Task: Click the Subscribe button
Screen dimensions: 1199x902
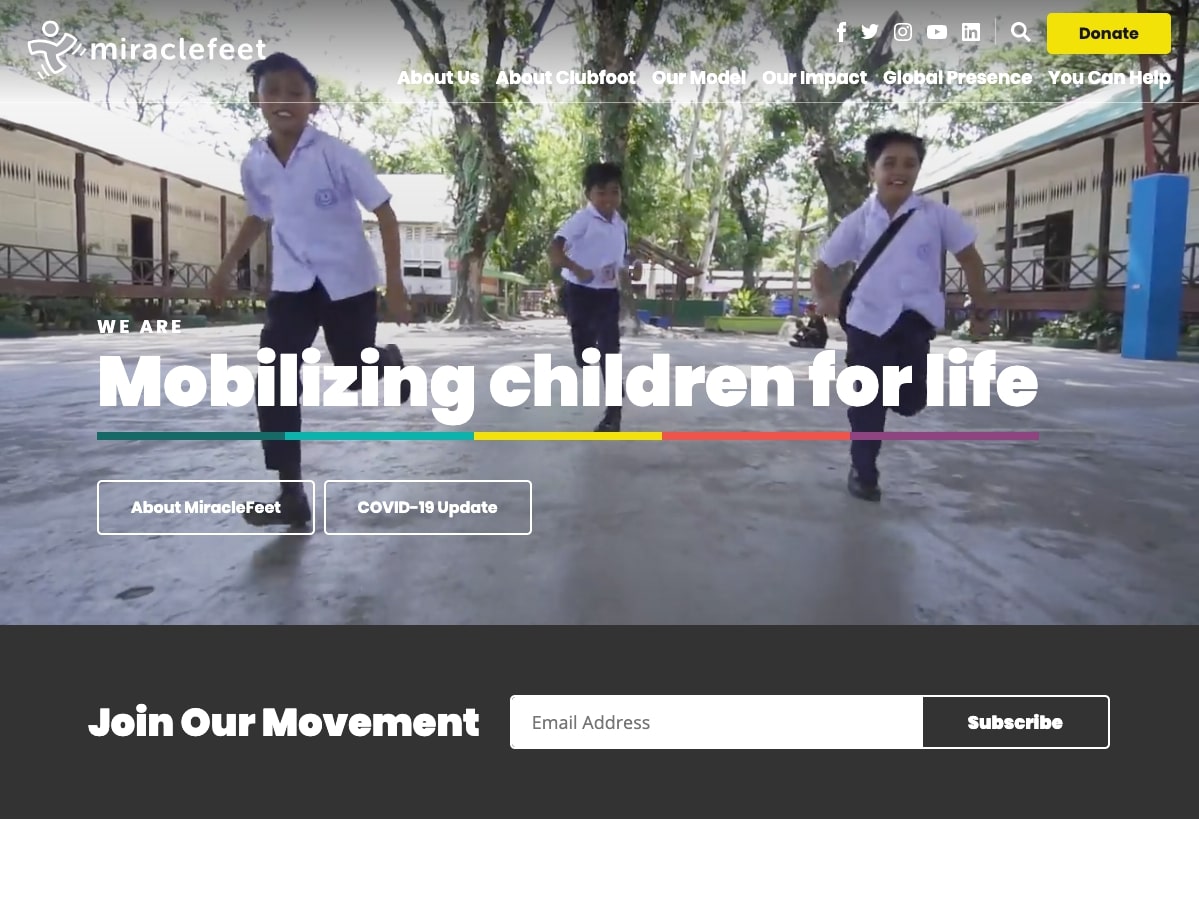Action: (x=1015, y=722)
